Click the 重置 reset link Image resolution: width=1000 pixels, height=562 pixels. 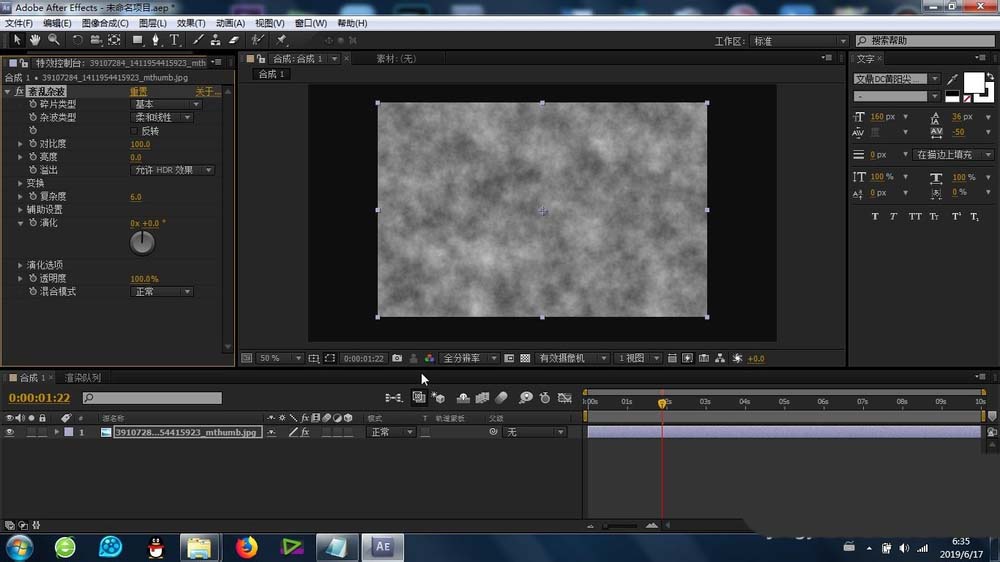139,92
